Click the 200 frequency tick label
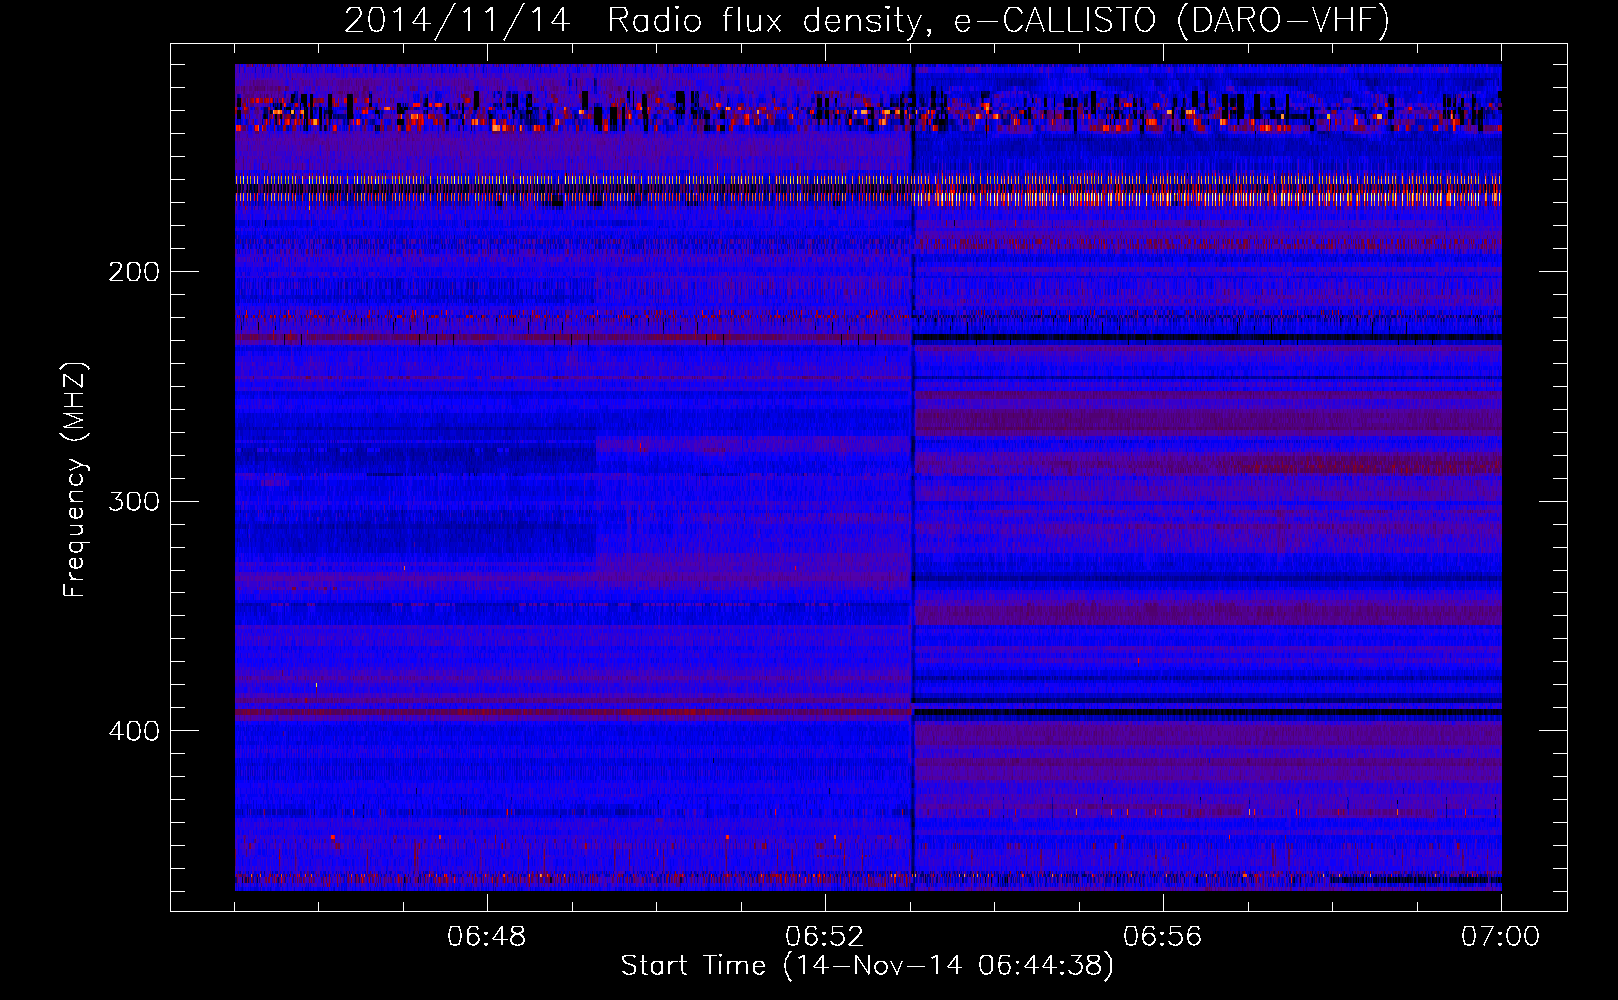The image size is (1618, 1000). [x=134, y=272]
